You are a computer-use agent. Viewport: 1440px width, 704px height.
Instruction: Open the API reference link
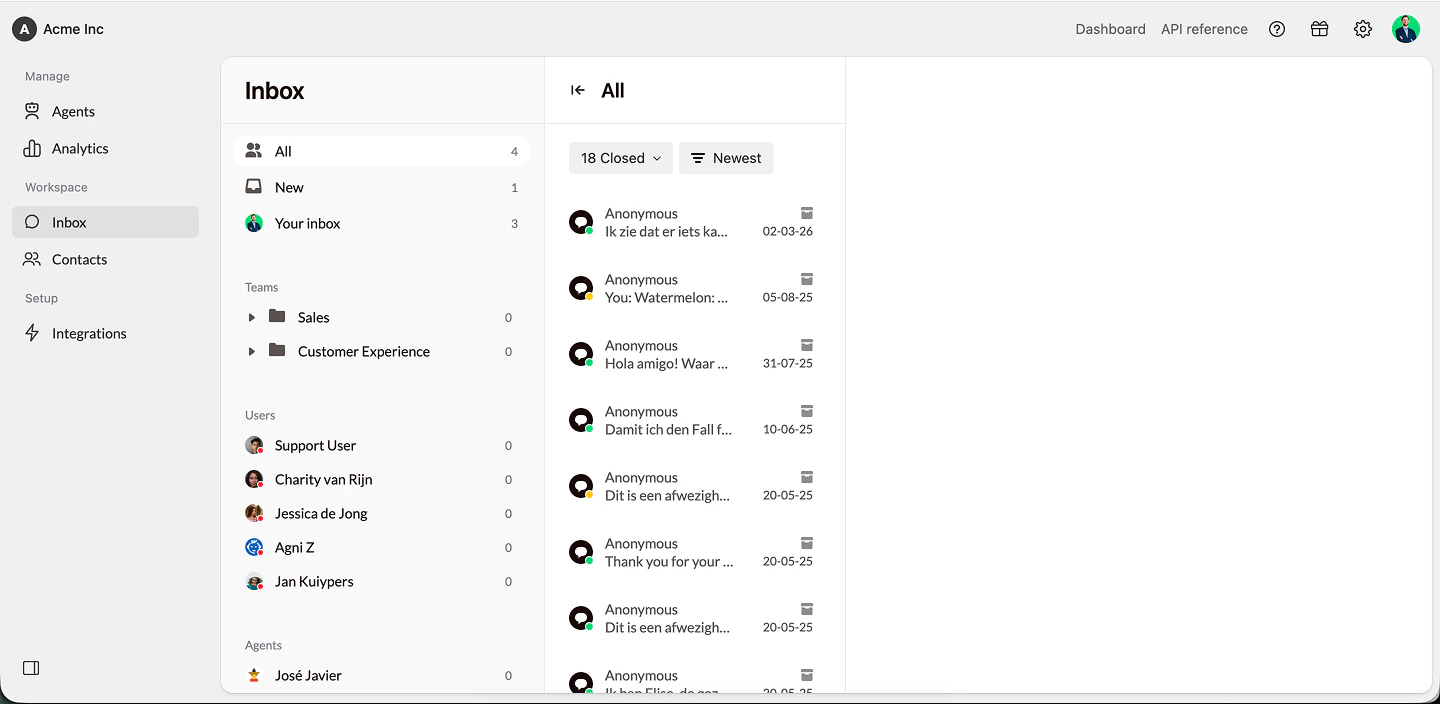point(1204,29)
